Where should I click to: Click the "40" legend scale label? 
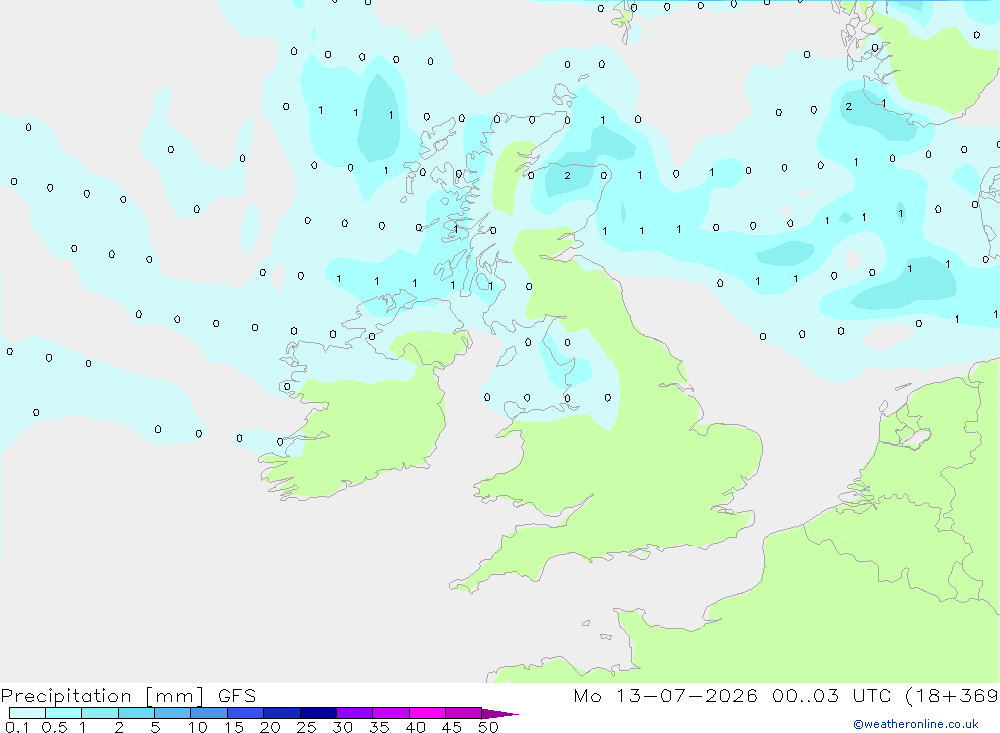tap(416, 727)
